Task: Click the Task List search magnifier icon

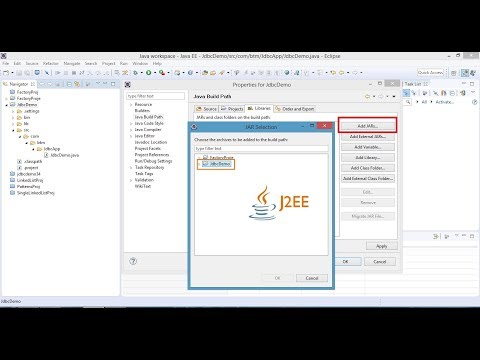Action: pyautogui.click(x=408, y=102)
